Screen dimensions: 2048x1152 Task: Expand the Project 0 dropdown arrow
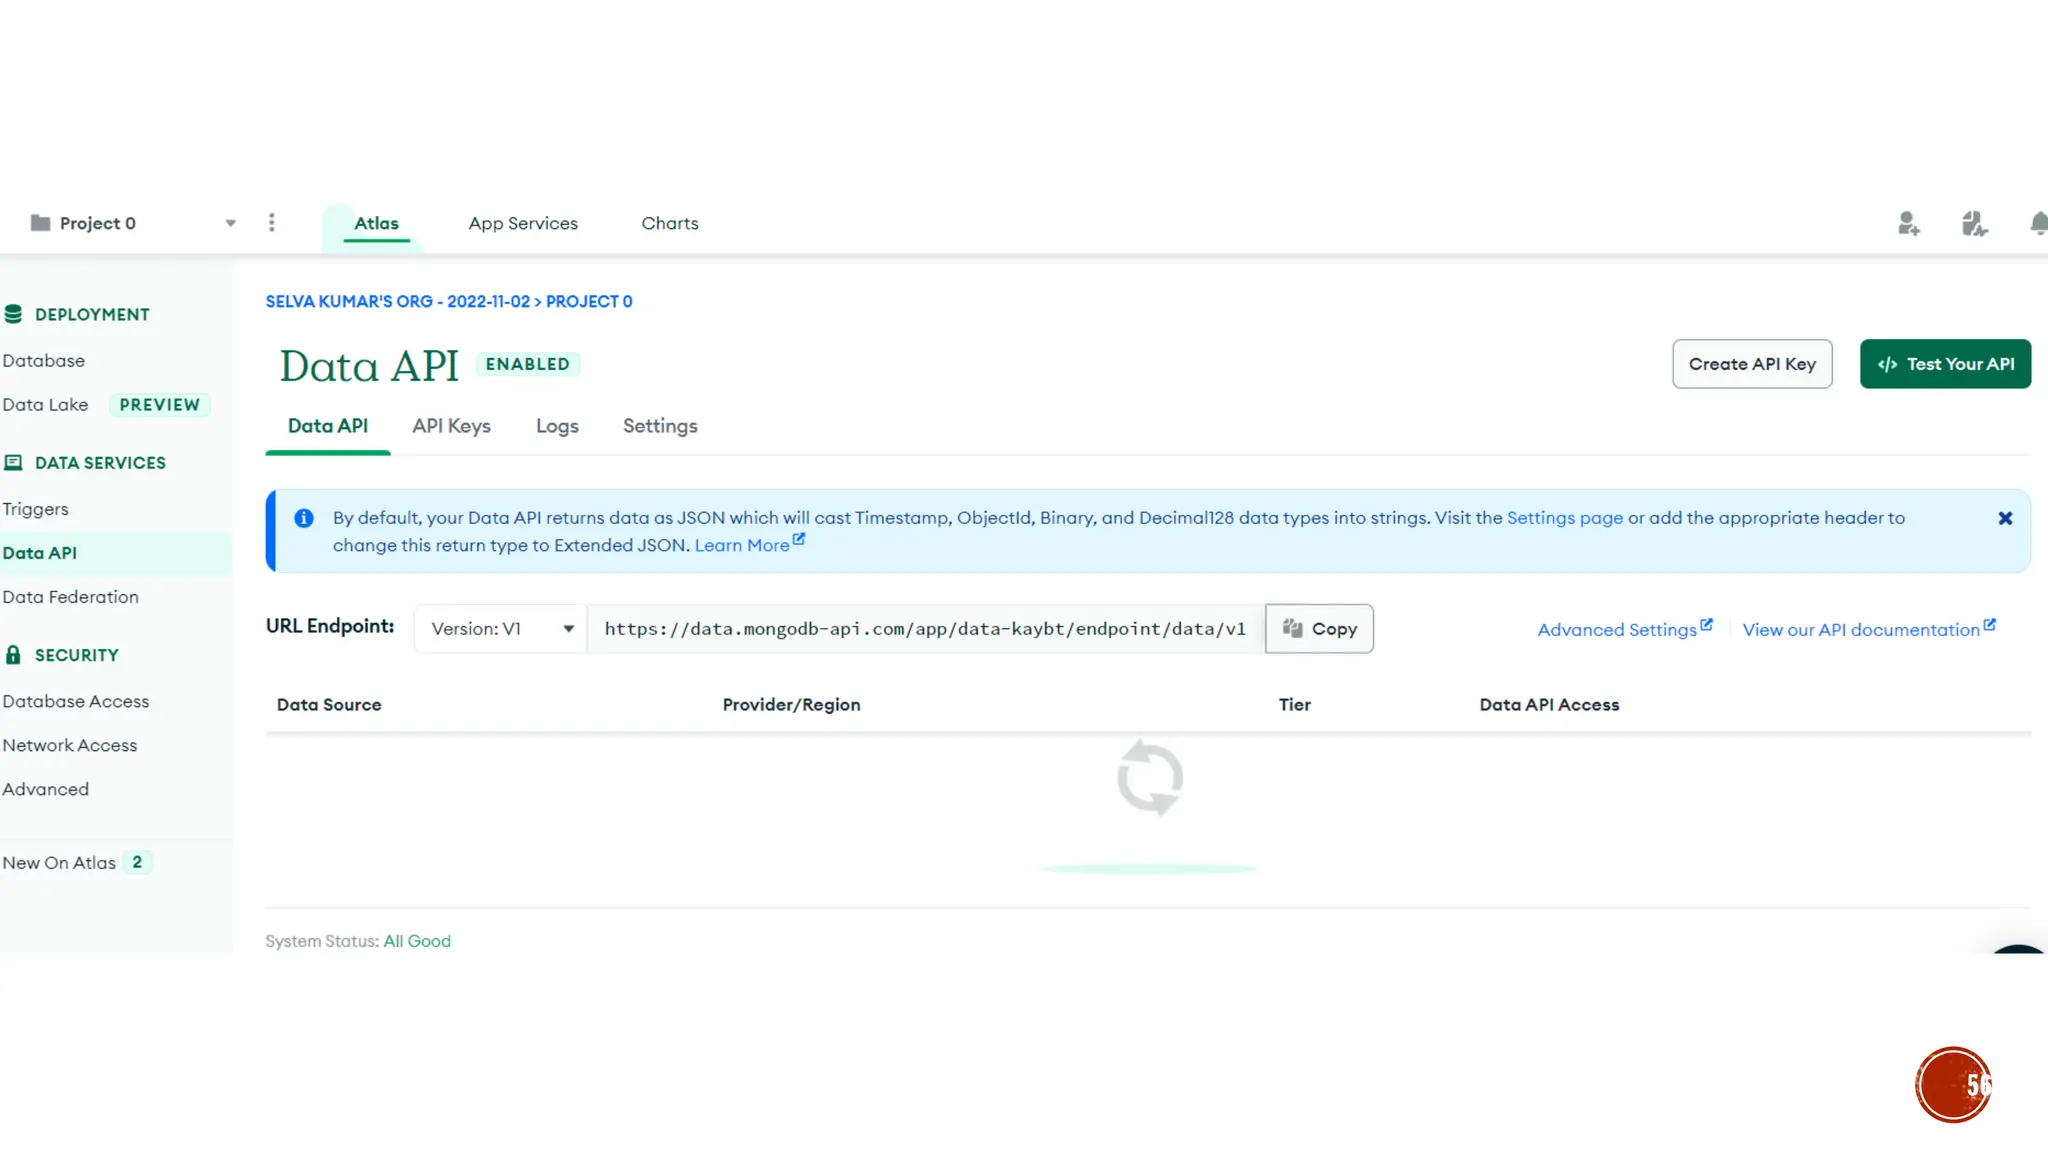231,223
